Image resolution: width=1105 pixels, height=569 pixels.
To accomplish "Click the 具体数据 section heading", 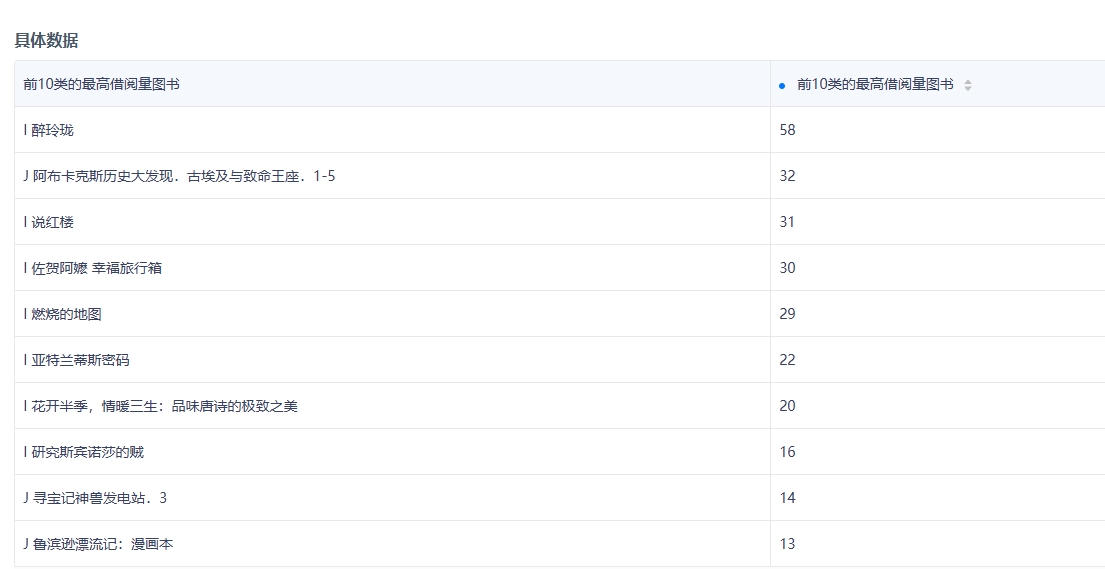I will click(47, 40).
